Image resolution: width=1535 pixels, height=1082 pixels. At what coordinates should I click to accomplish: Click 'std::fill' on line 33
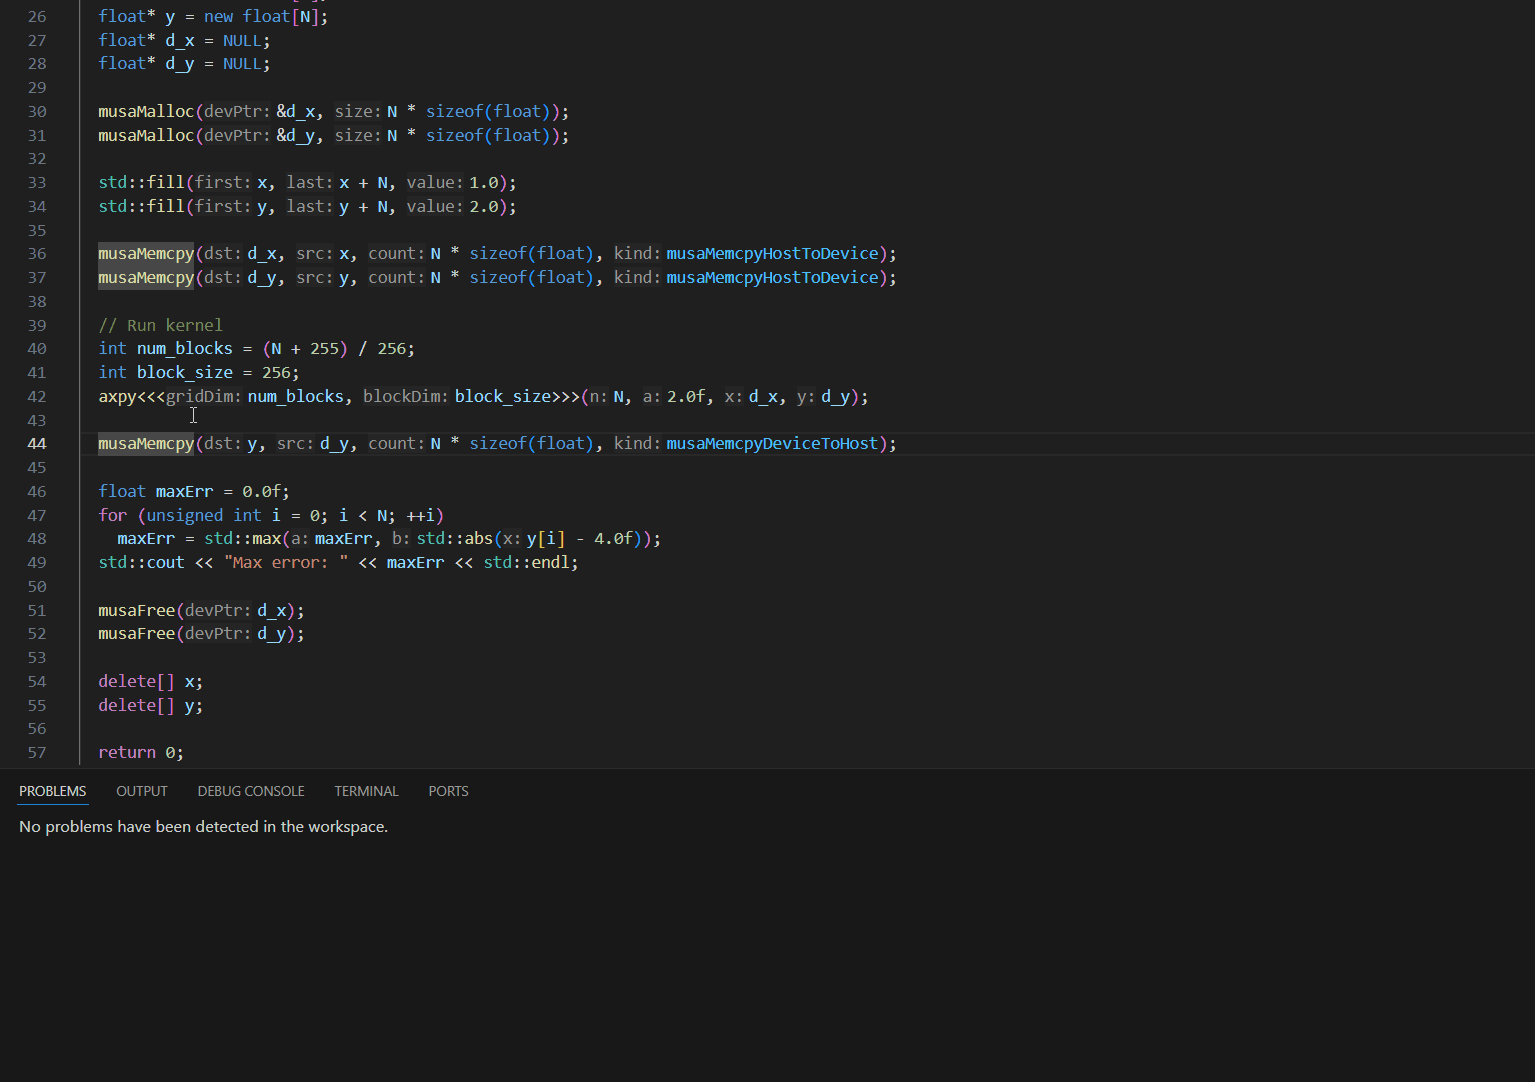[x=141, y=183]
